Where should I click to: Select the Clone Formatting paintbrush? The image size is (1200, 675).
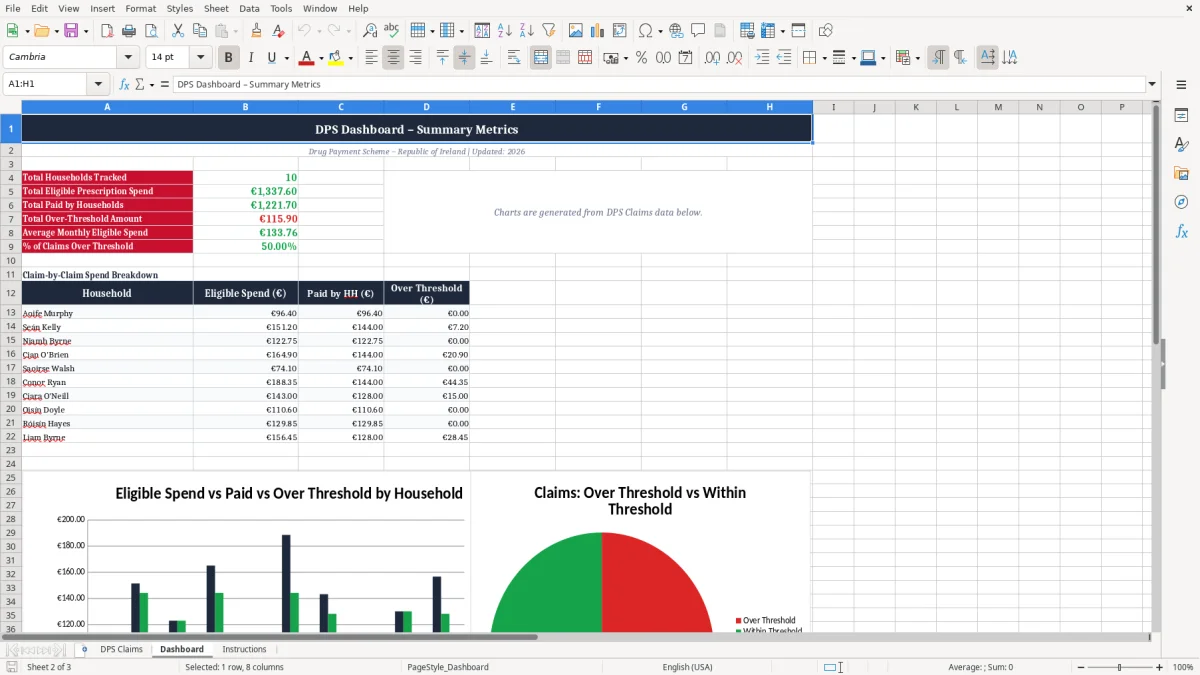click(x=257, y=31)
